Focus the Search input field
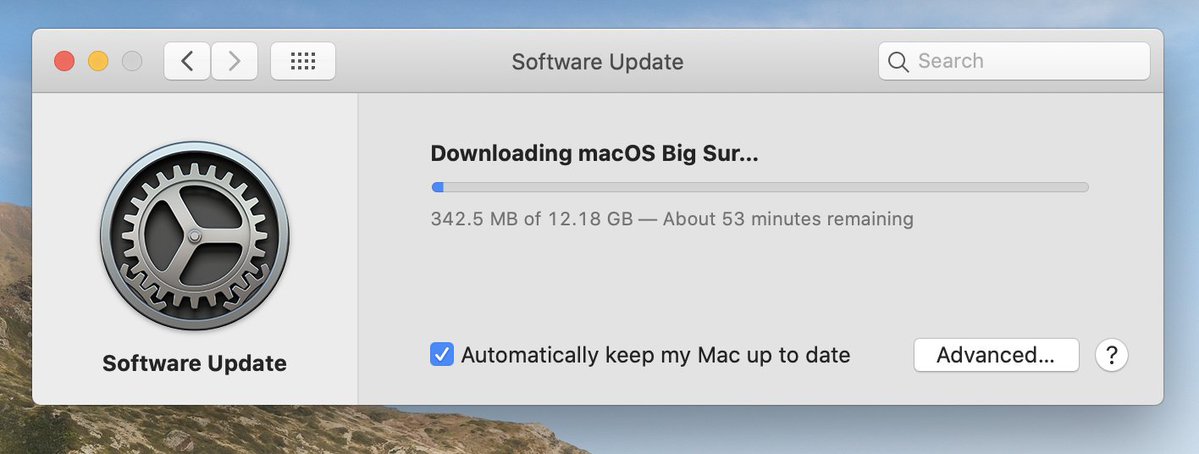This screenshot has width=1199, height=454. (x=1014, y=61)
